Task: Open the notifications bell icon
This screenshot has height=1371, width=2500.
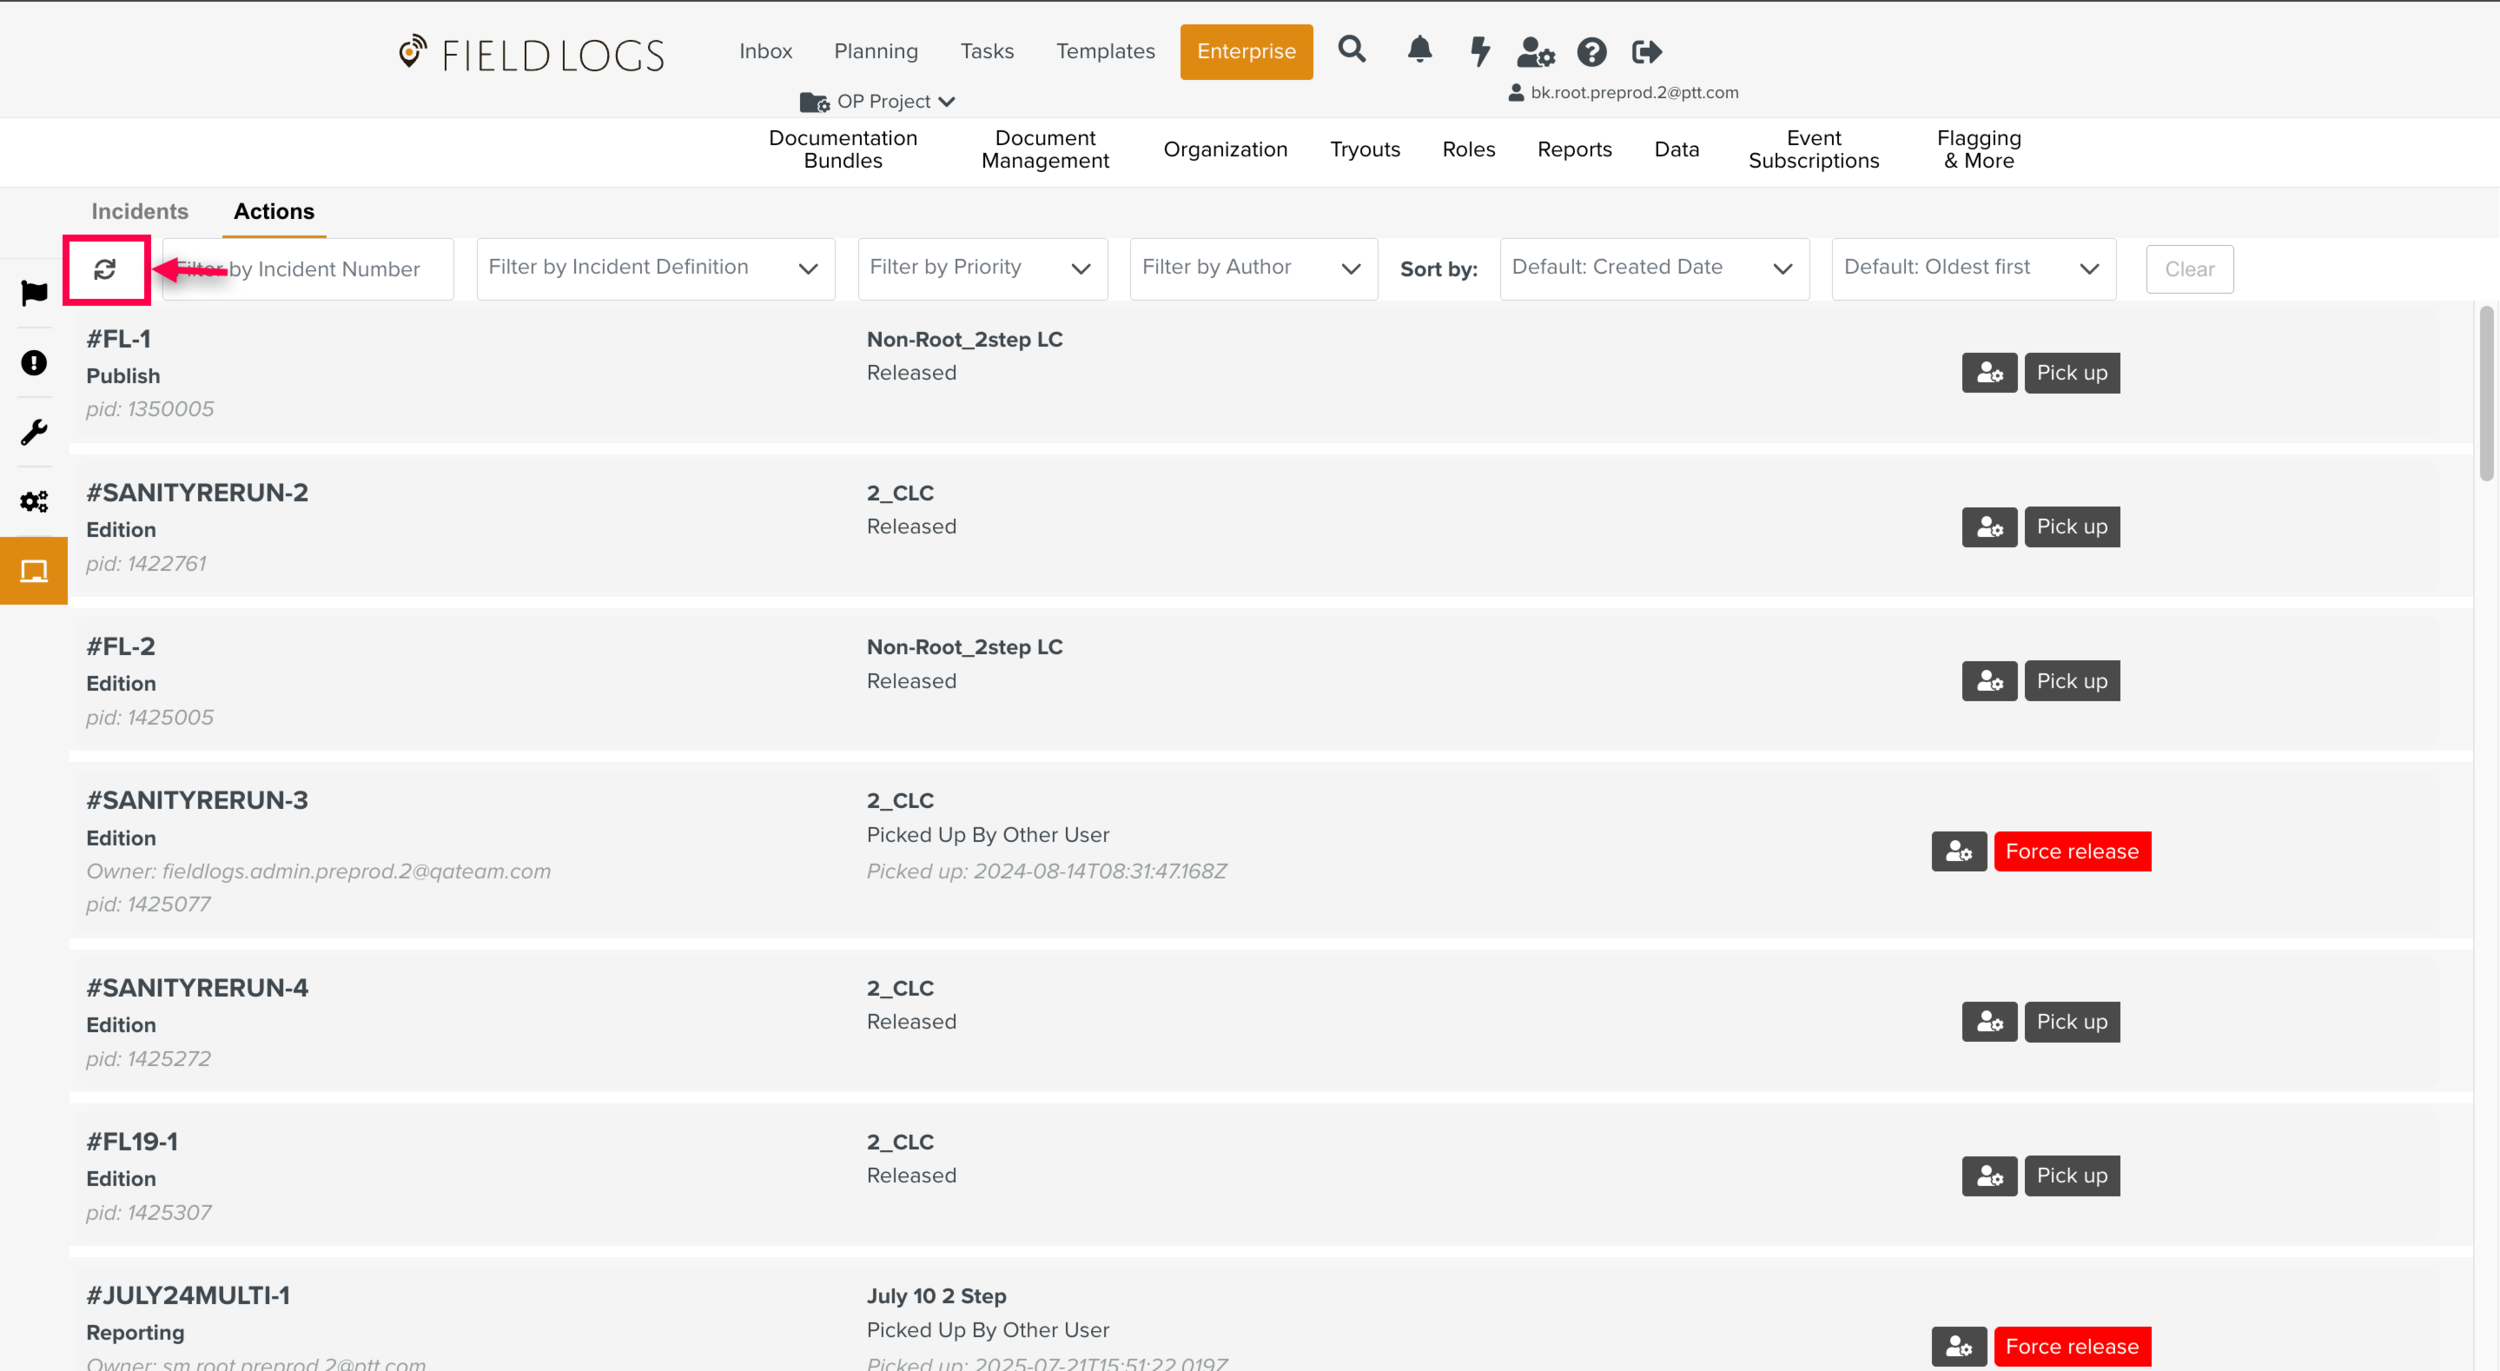Action: [1419, 49]
